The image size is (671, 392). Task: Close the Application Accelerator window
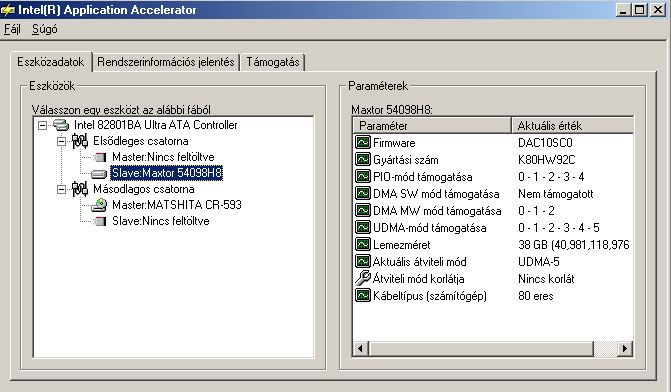(658, 10)
